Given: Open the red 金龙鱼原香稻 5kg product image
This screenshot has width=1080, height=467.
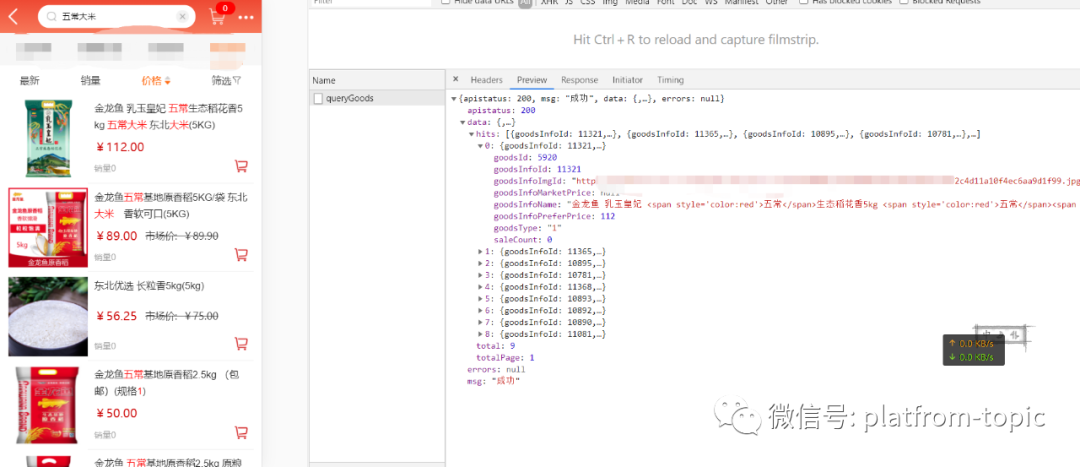Looking at the screenshot, I should coord(48,227).
